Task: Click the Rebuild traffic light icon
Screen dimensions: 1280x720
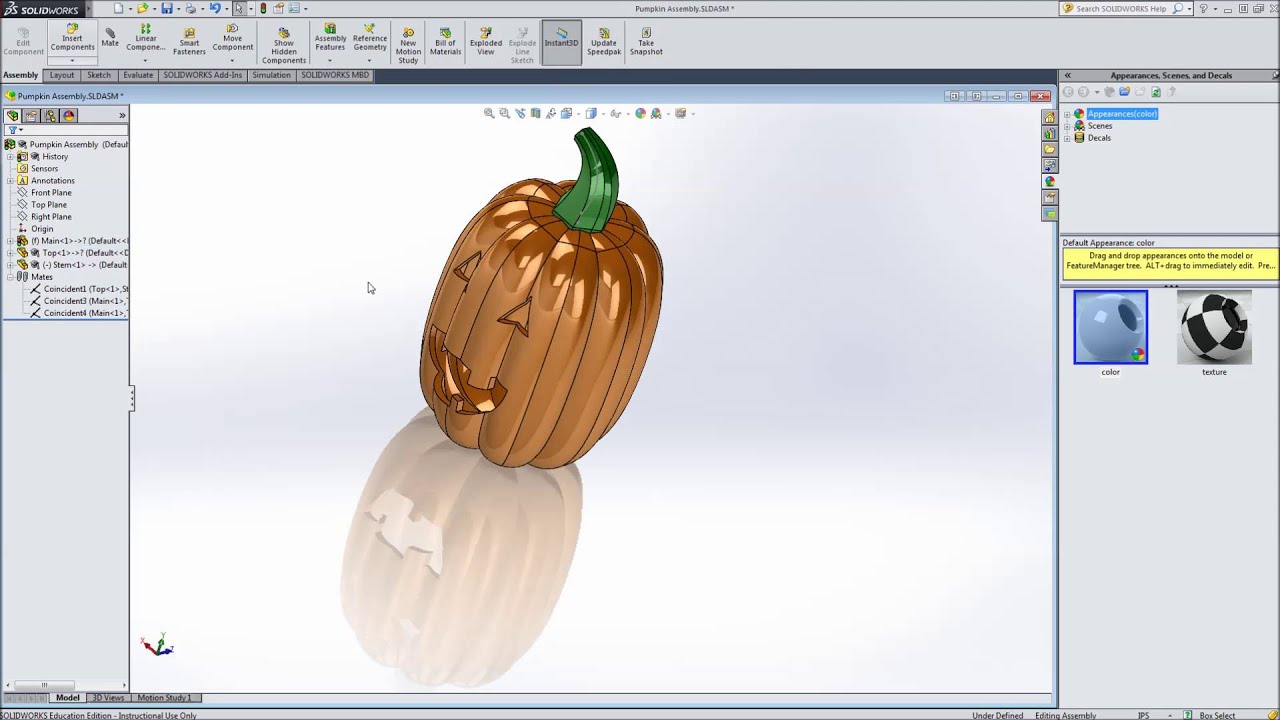Action: pos(263,8)
